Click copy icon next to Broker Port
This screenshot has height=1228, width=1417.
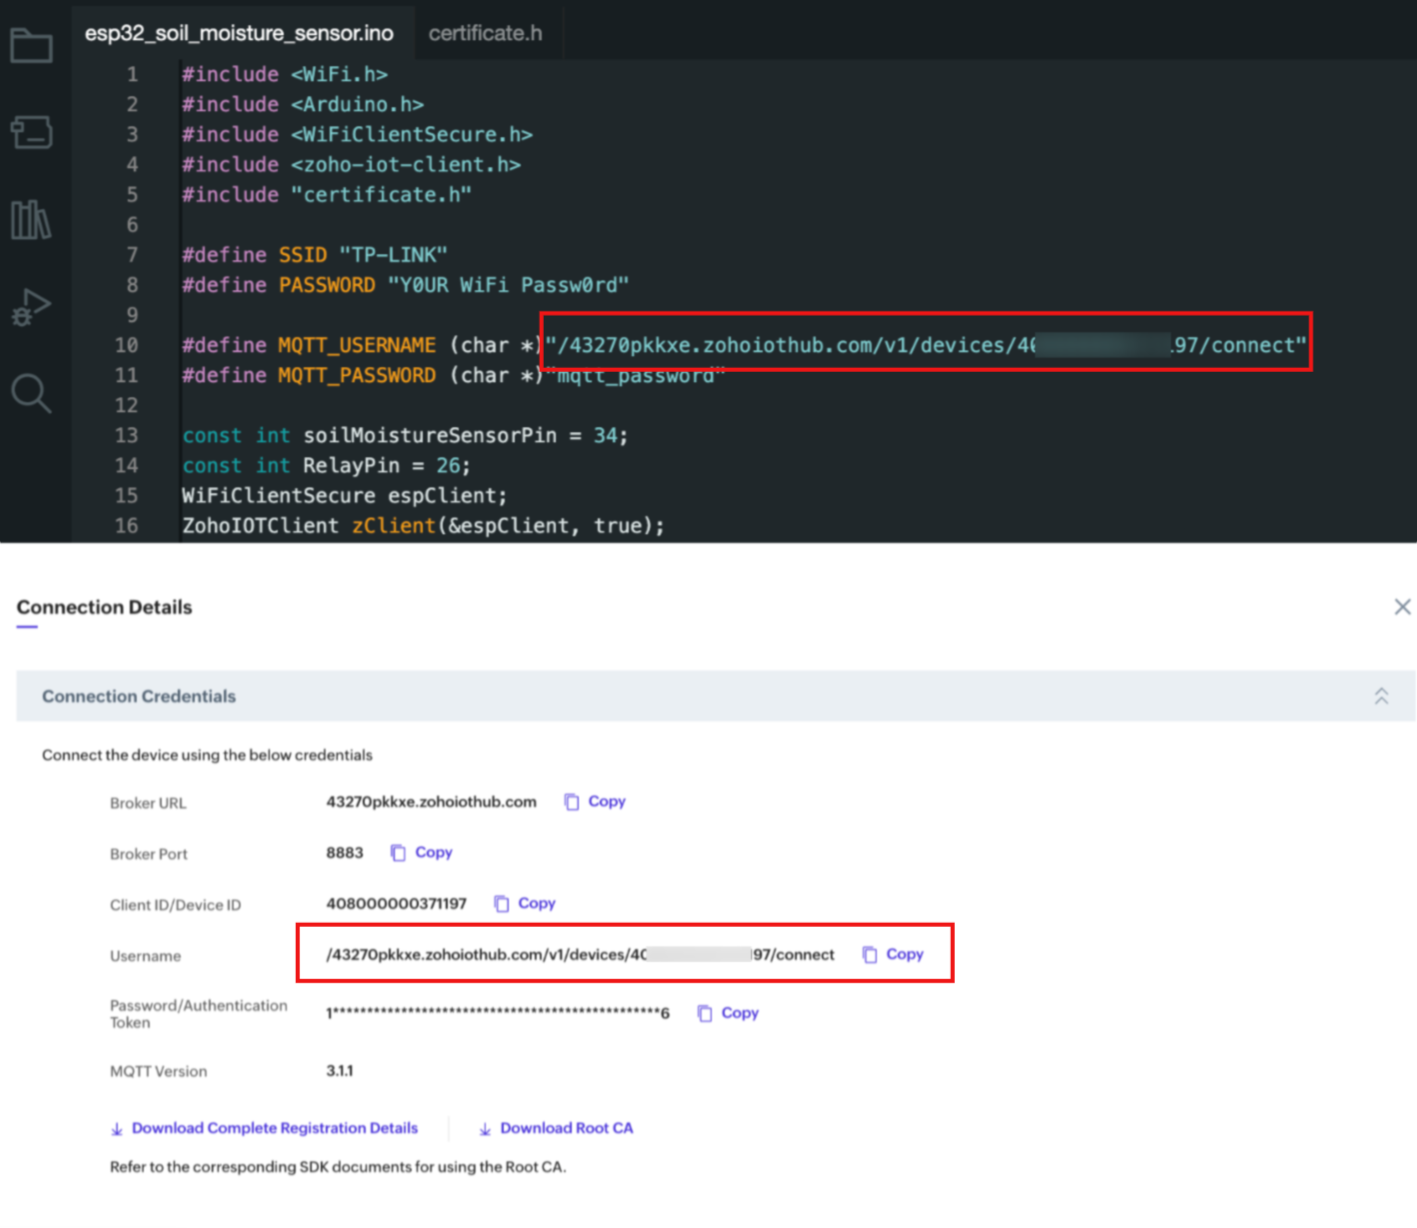pyautogui.click(x=398, y=853)
